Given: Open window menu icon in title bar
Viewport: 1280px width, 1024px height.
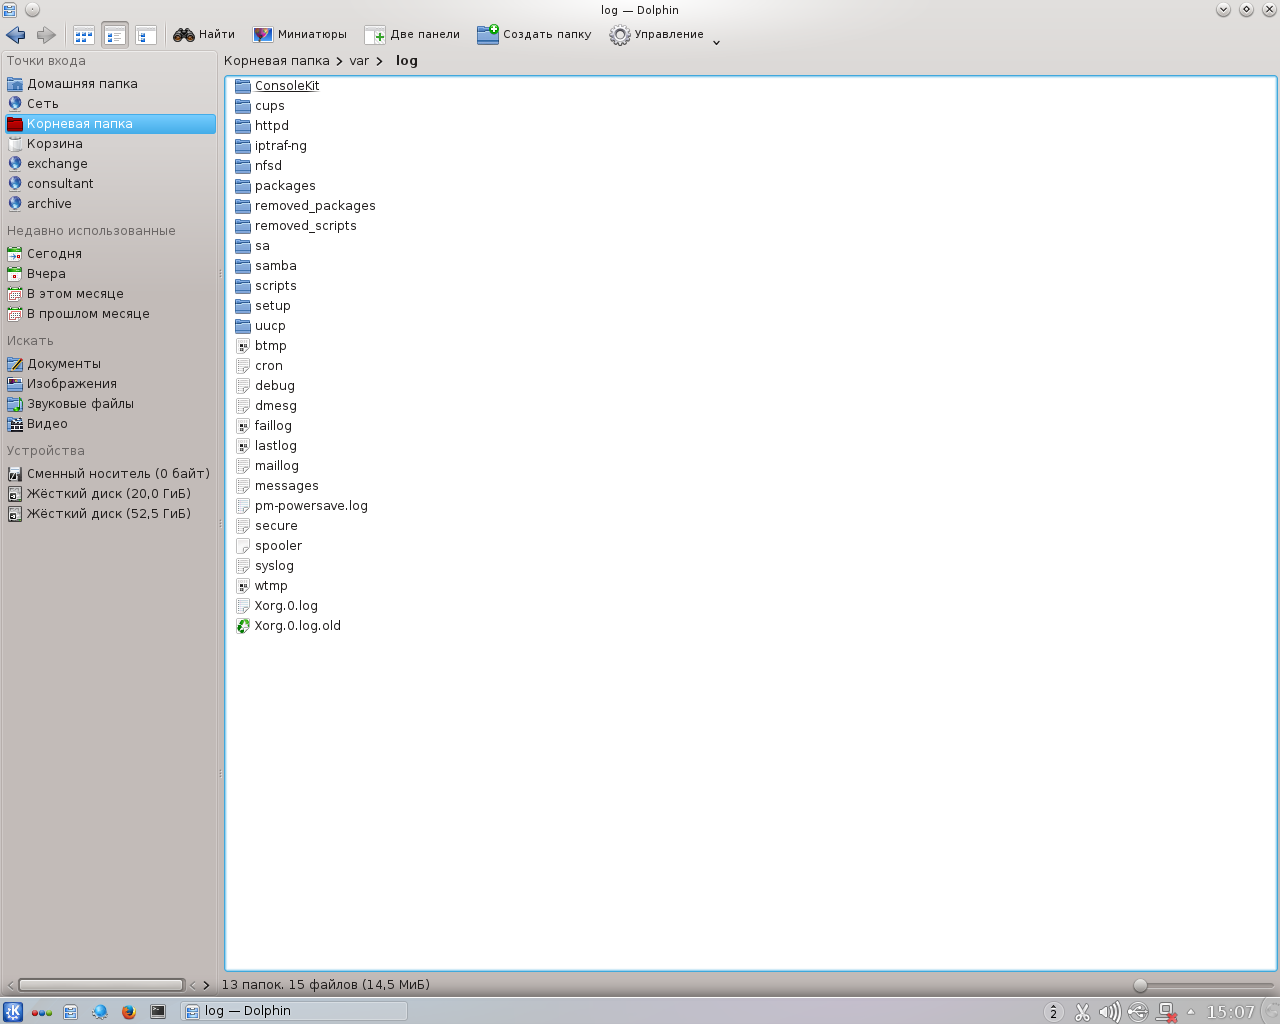Looking at the screenshot, I should (x=10, y=10).
